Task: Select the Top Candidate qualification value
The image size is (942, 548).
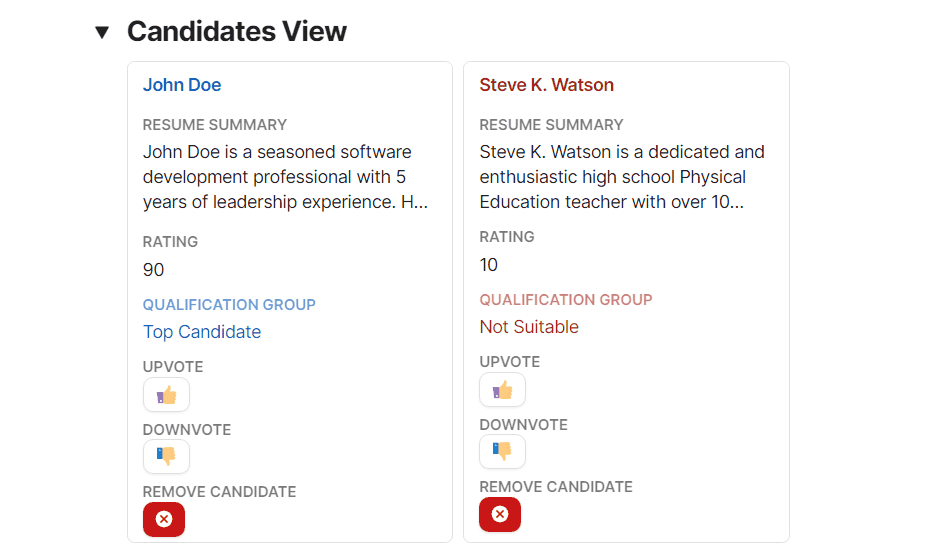Action: pyautogui.click(x=202, y=332)
